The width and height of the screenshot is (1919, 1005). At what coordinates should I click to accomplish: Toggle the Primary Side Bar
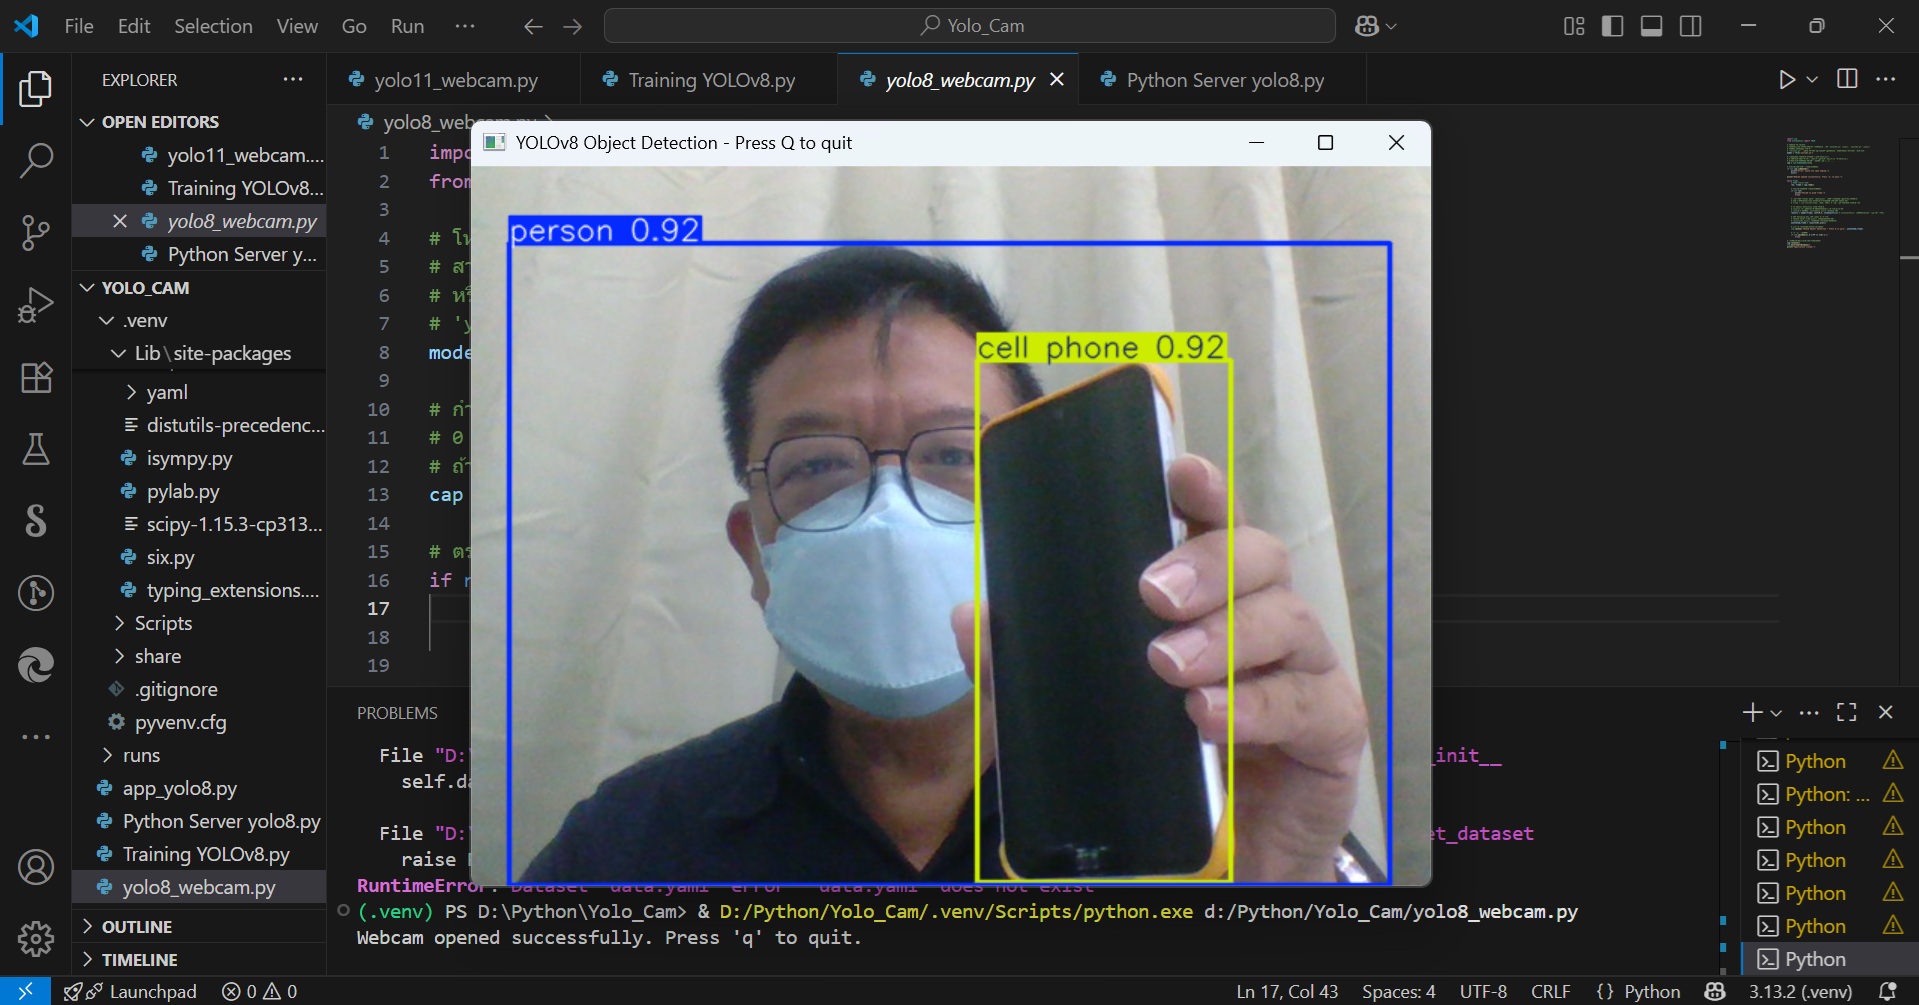pos(1612,26)
